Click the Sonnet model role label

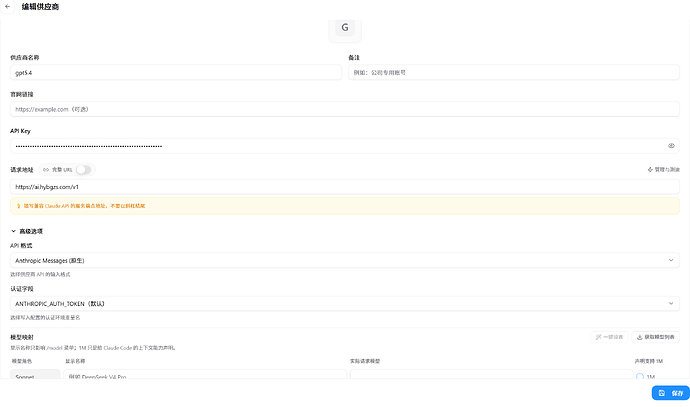pyautogui.click(x=35, y=374)
